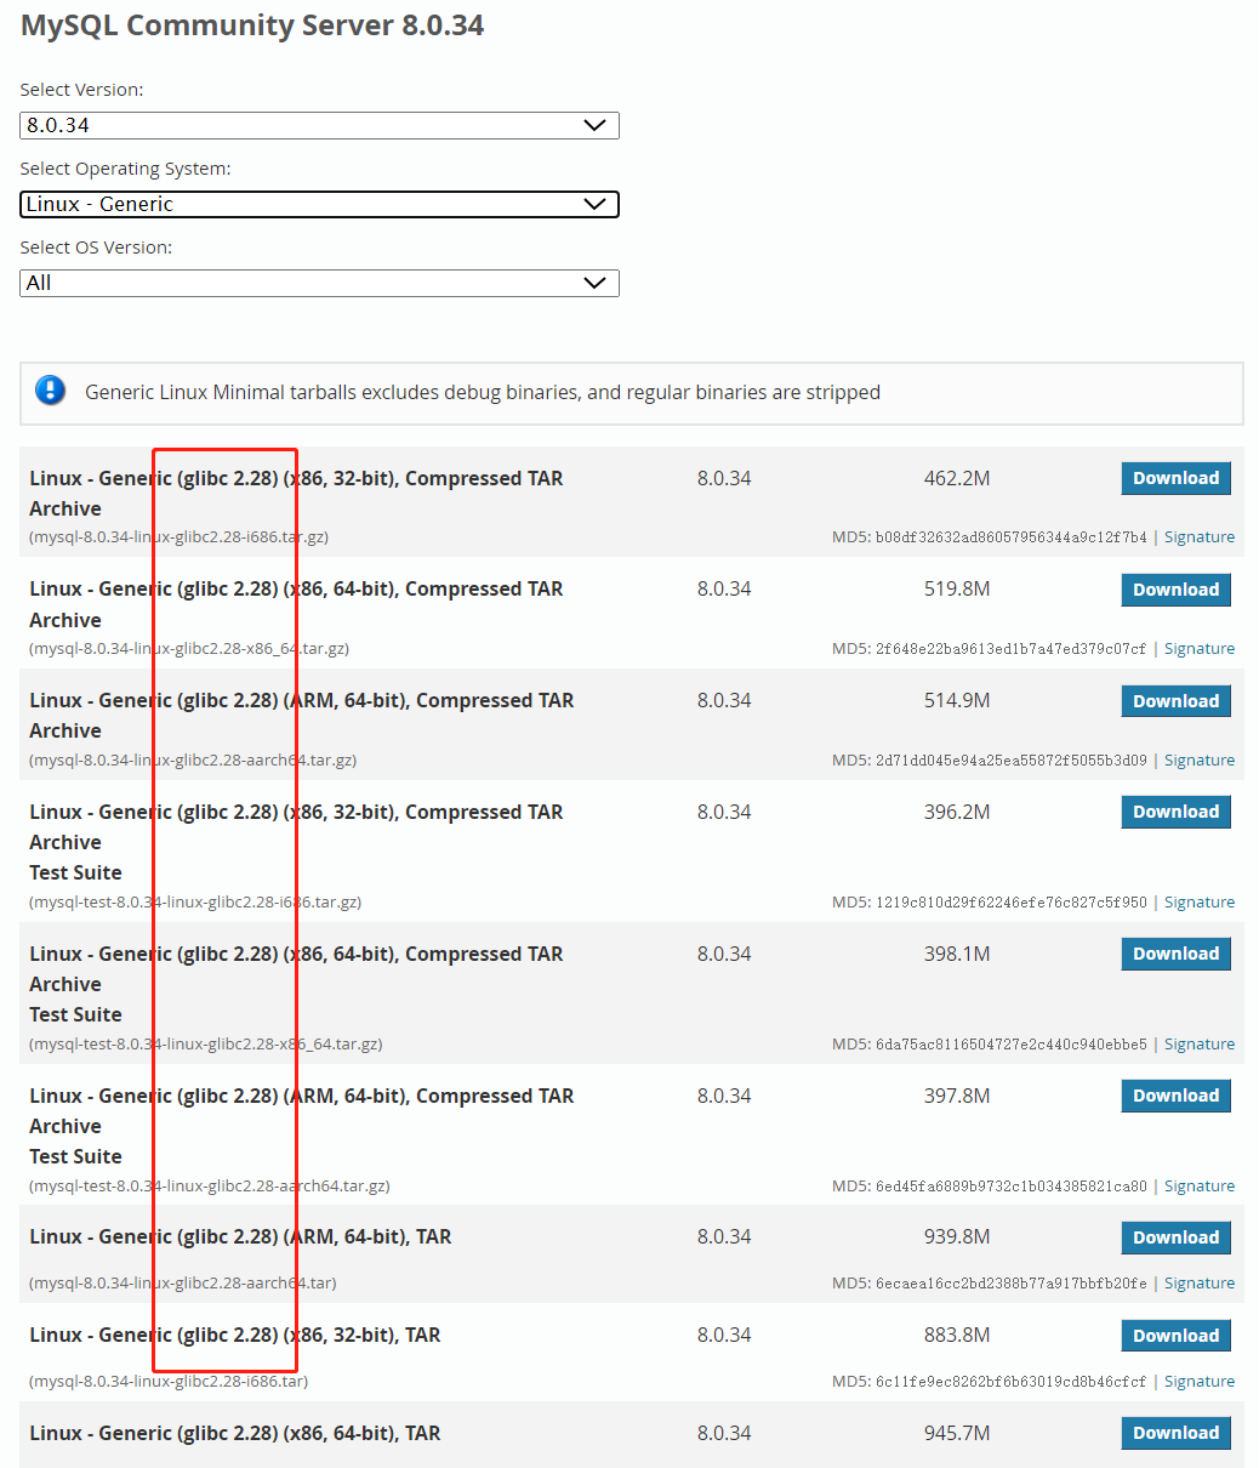
Task: Open the Operating System dropdown showing Linux - Generic
Action: pyautogui.click(x=319, y=204)
